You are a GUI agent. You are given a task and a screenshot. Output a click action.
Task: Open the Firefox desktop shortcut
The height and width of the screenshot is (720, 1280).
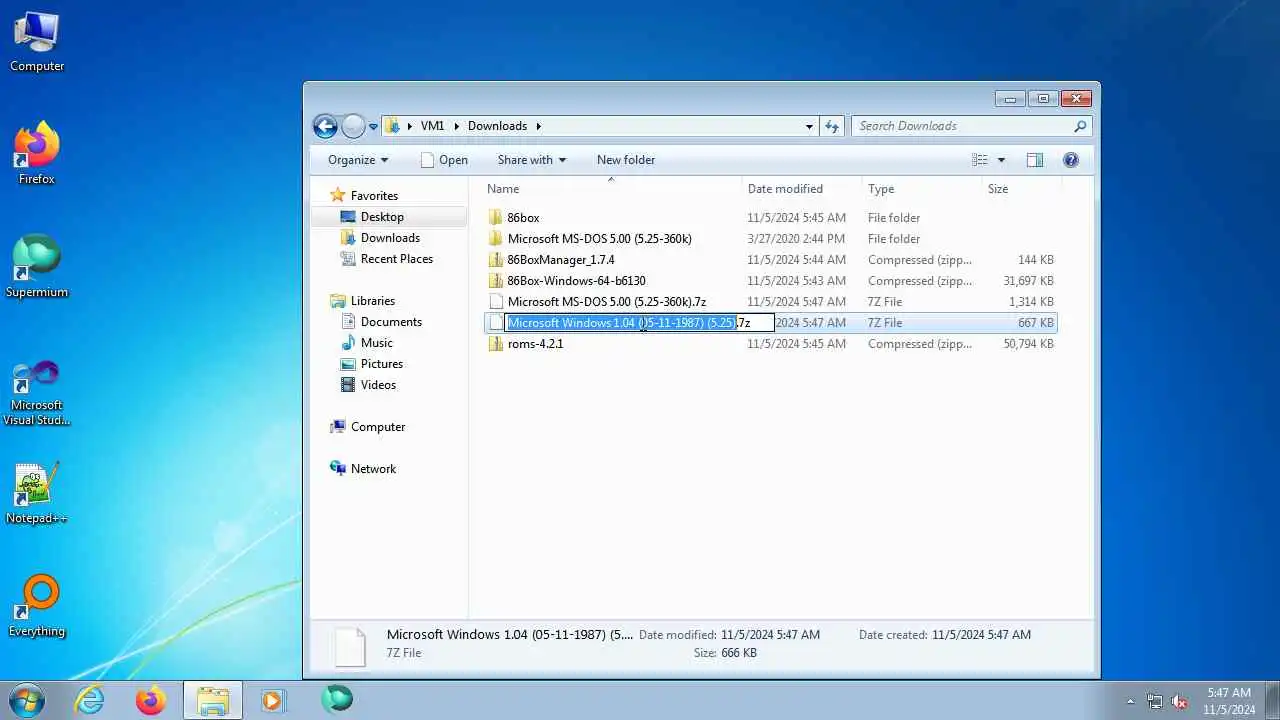click(x=37, y=154)
